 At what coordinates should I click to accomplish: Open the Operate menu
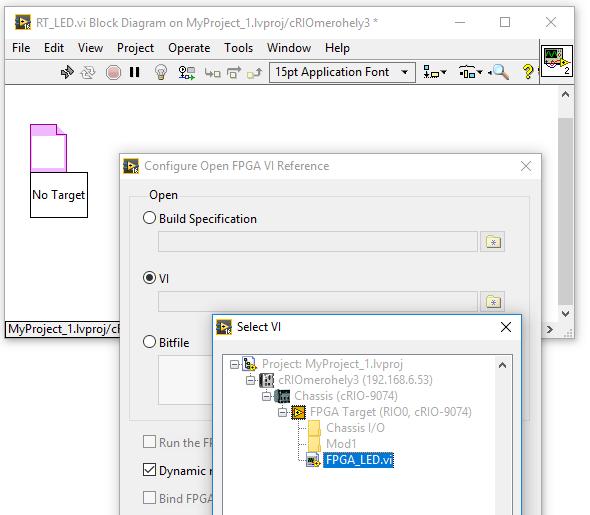(x=189, y=48)
